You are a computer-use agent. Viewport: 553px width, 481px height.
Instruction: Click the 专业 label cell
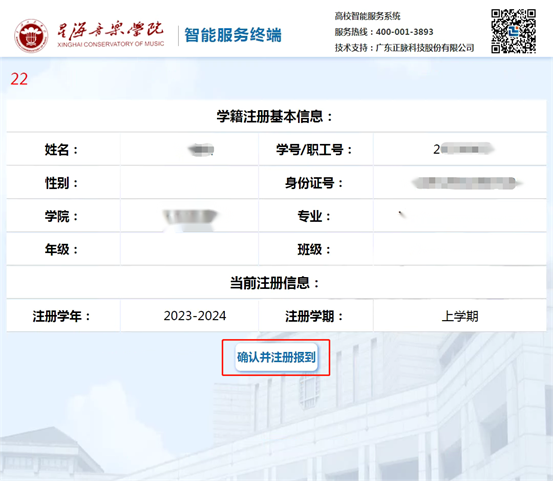[316, 216]
